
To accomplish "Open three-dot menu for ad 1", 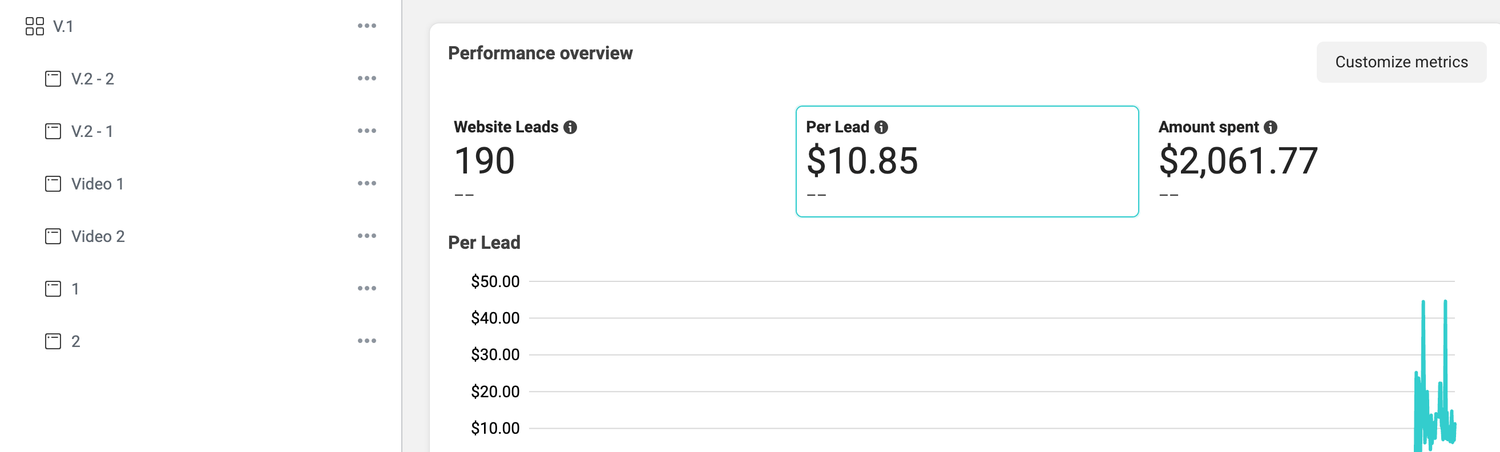I will click(x=367, y=288).
